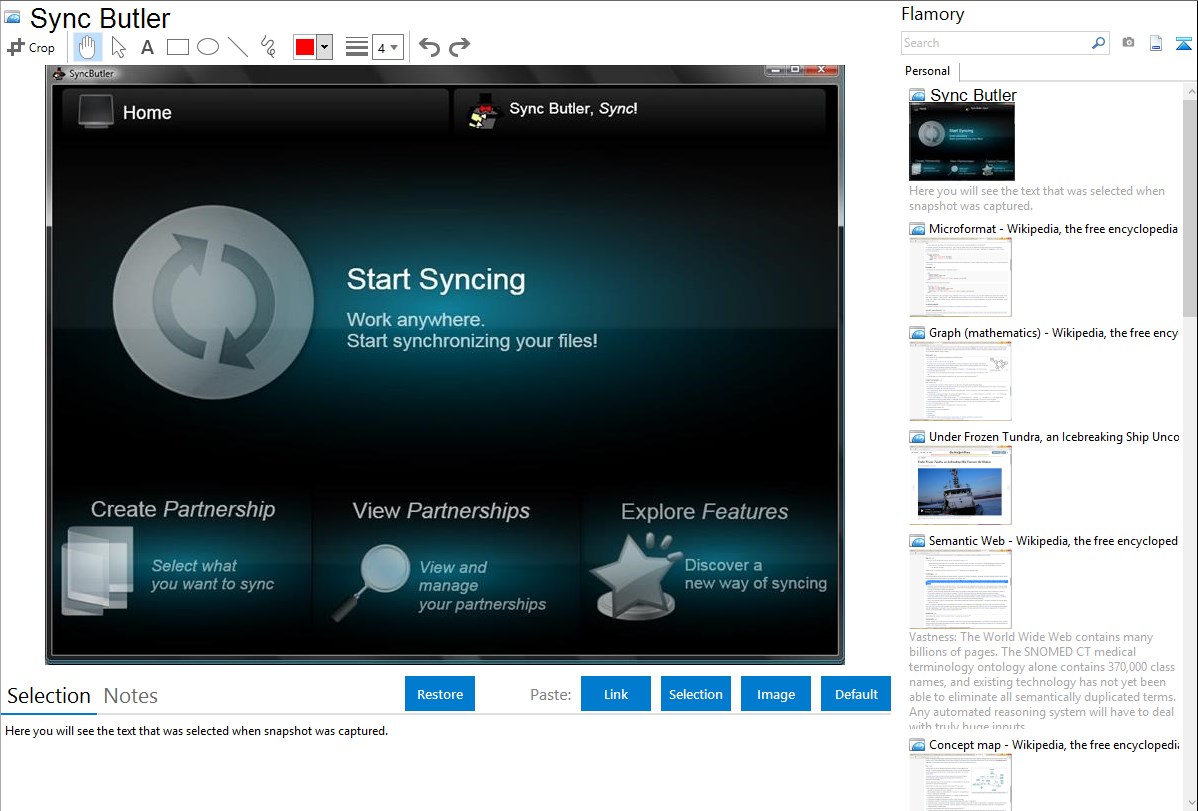
Task: Open the line width dropdown showing 4
Action: 388,47
